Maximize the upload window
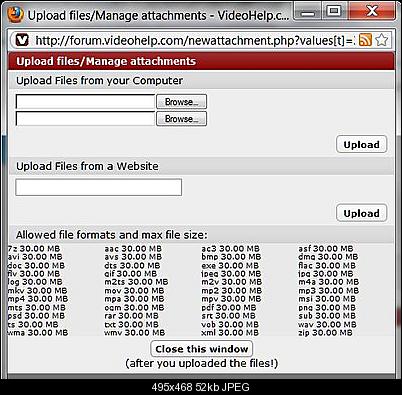This screenshot has width=402, height=395. tap(334, 12)
